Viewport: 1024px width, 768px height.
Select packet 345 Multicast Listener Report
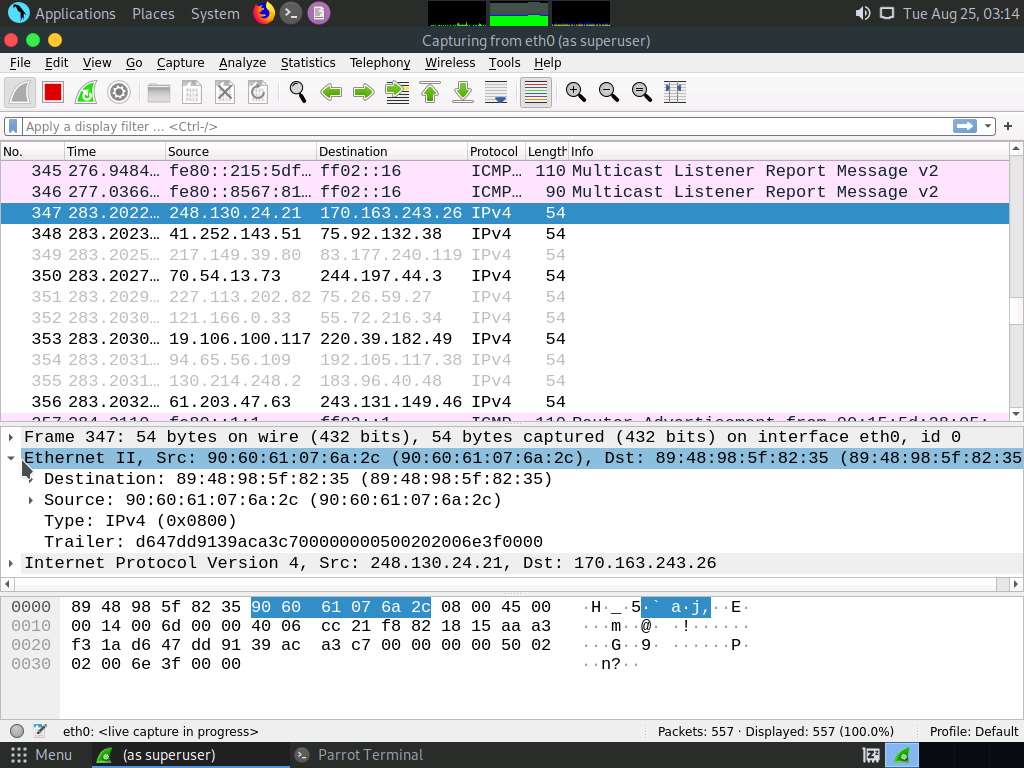(x=505, y=171)
